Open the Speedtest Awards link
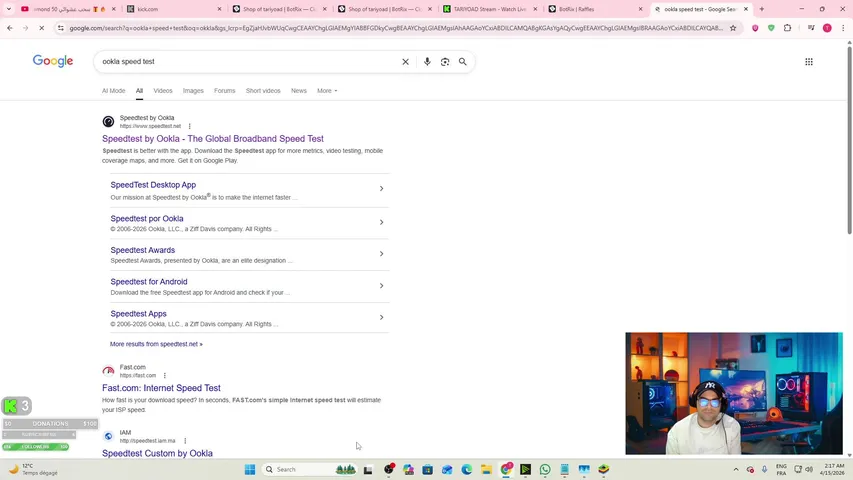This screenshot has height=480, width=853. pyautogui.click(x=143, y=250)
